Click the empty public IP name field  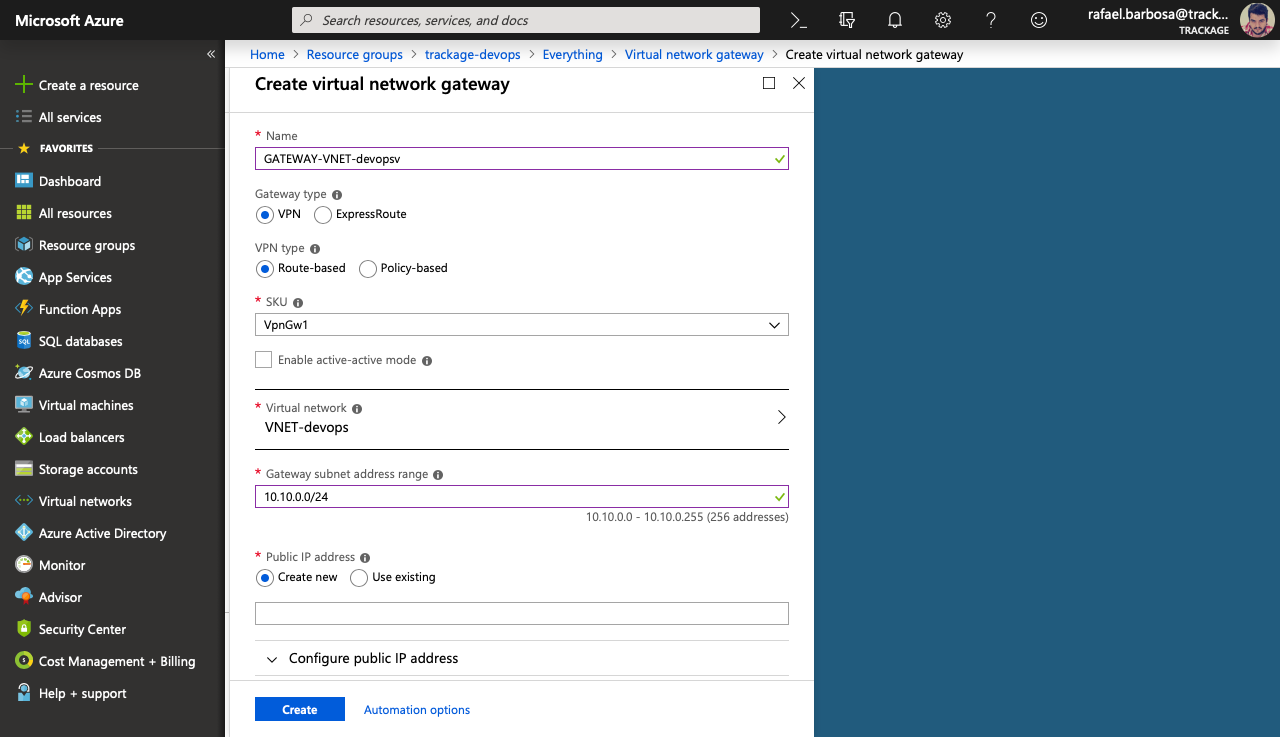[x=522, y=614]
